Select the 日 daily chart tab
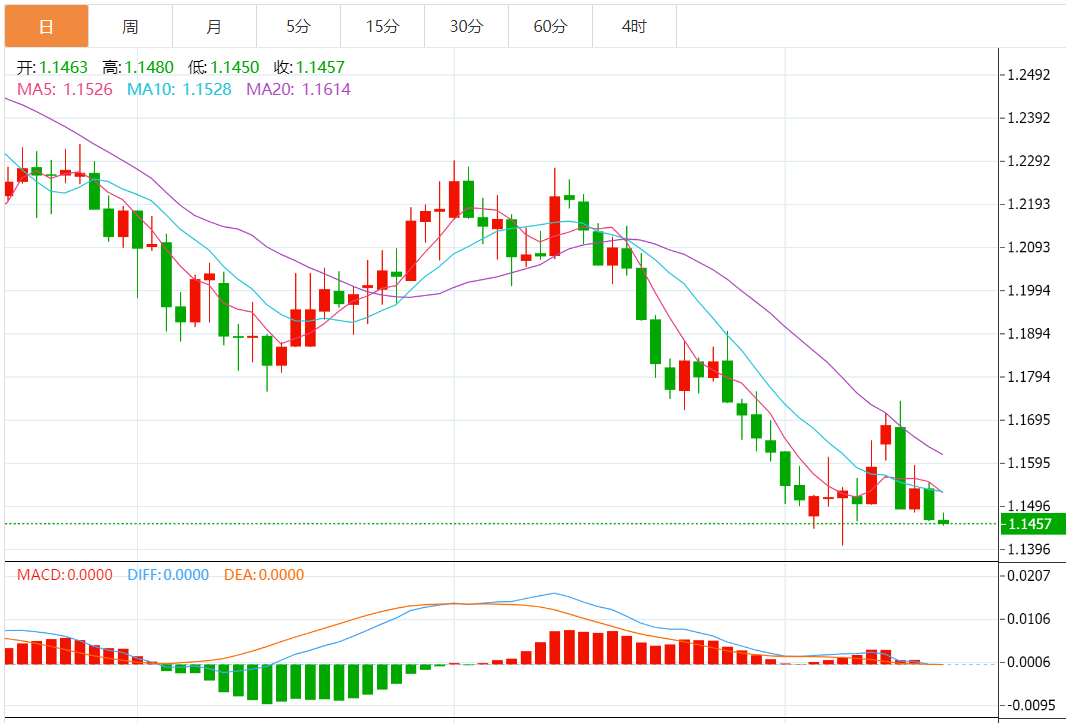1066x723 pixels. tap(46, 27)
